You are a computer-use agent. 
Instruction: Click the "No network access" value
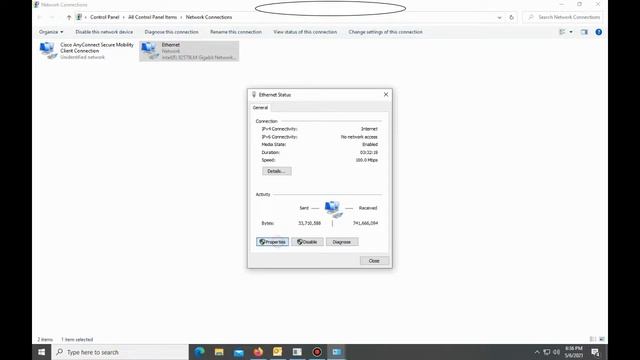point(359,137)
